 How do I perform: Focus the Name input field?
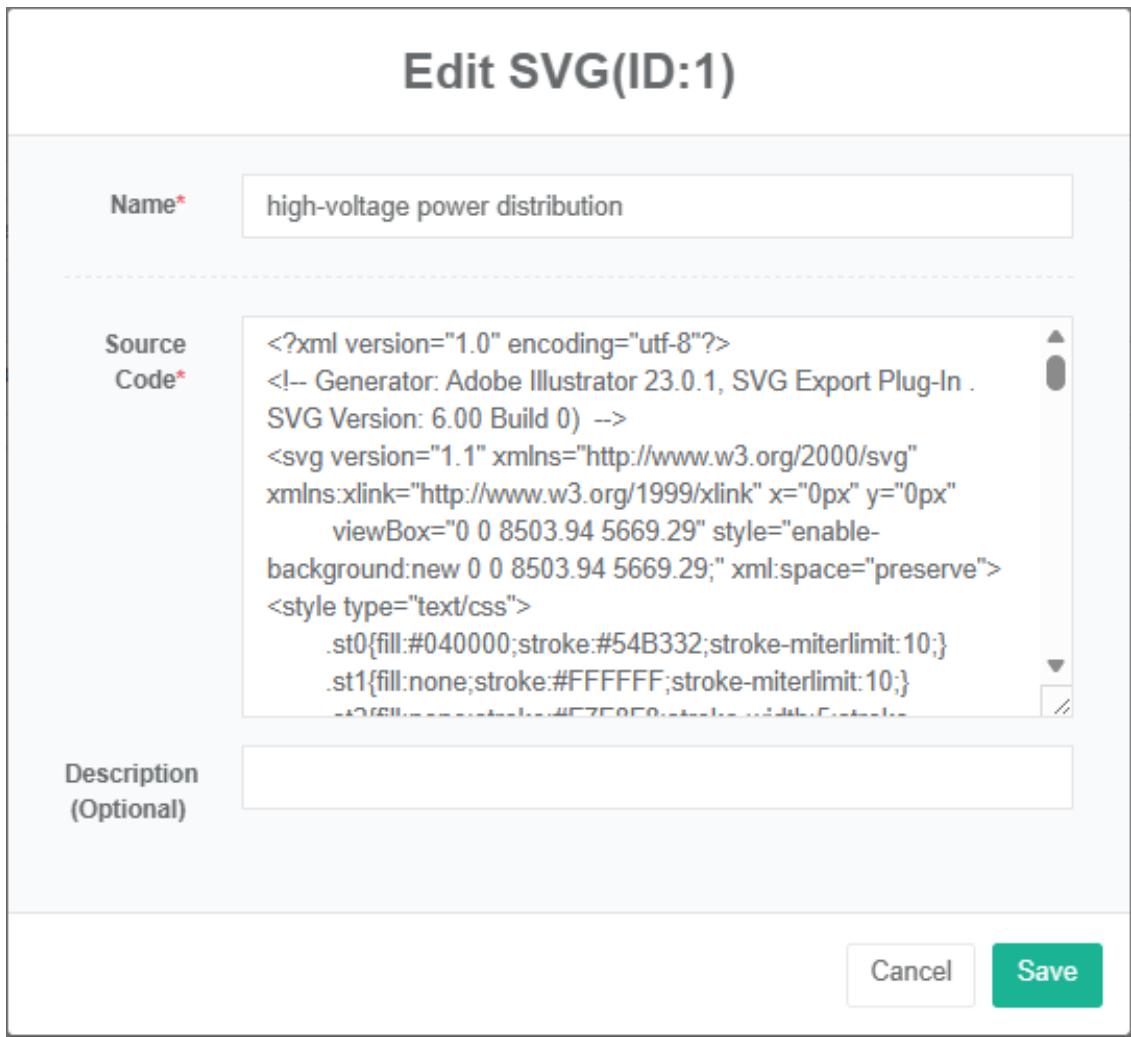[x=656, y=207]
